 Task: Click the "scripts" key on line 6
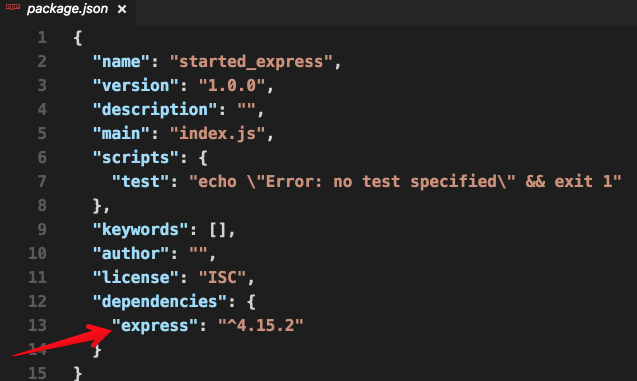point(136,158)
